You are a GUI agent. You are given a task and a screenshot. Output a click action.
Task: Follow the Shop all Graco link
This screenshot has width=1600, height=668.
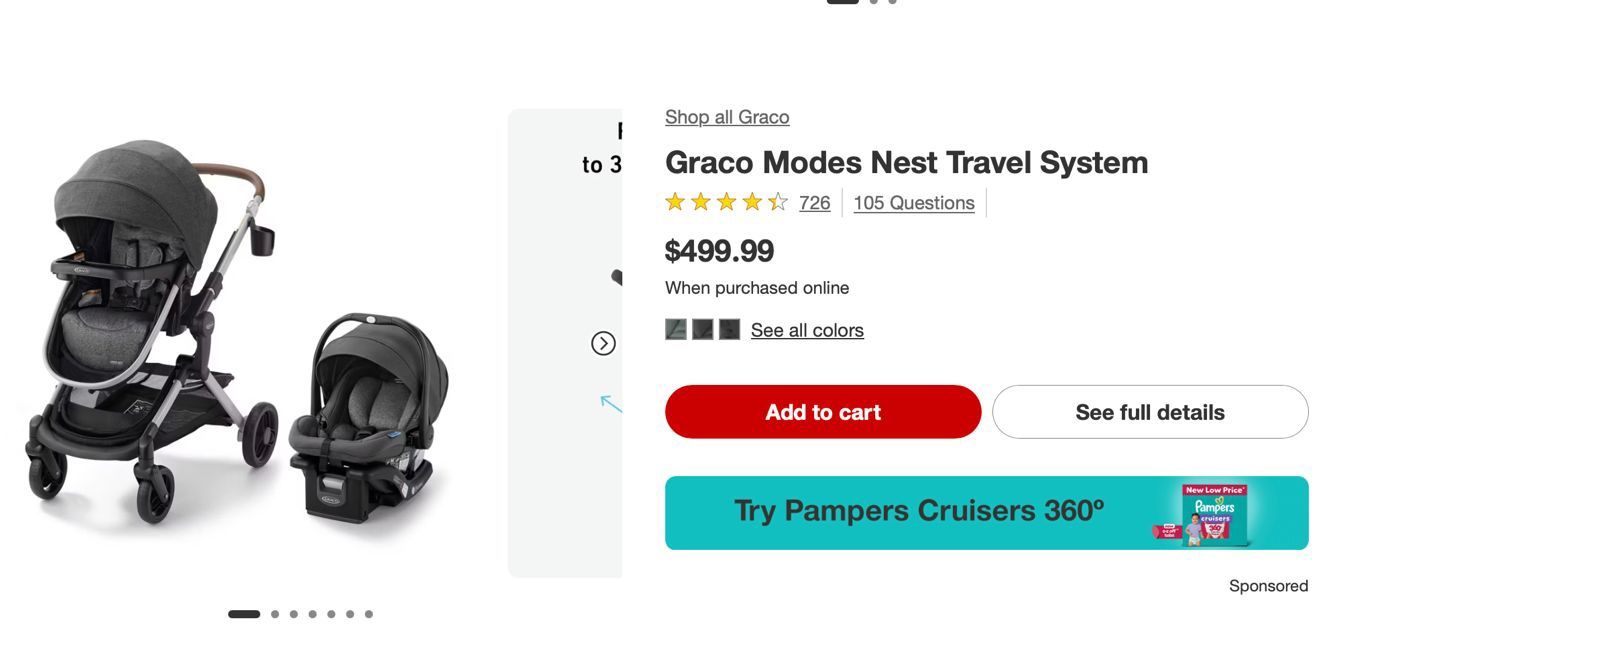pyautogui.click(x=726, y=117)
